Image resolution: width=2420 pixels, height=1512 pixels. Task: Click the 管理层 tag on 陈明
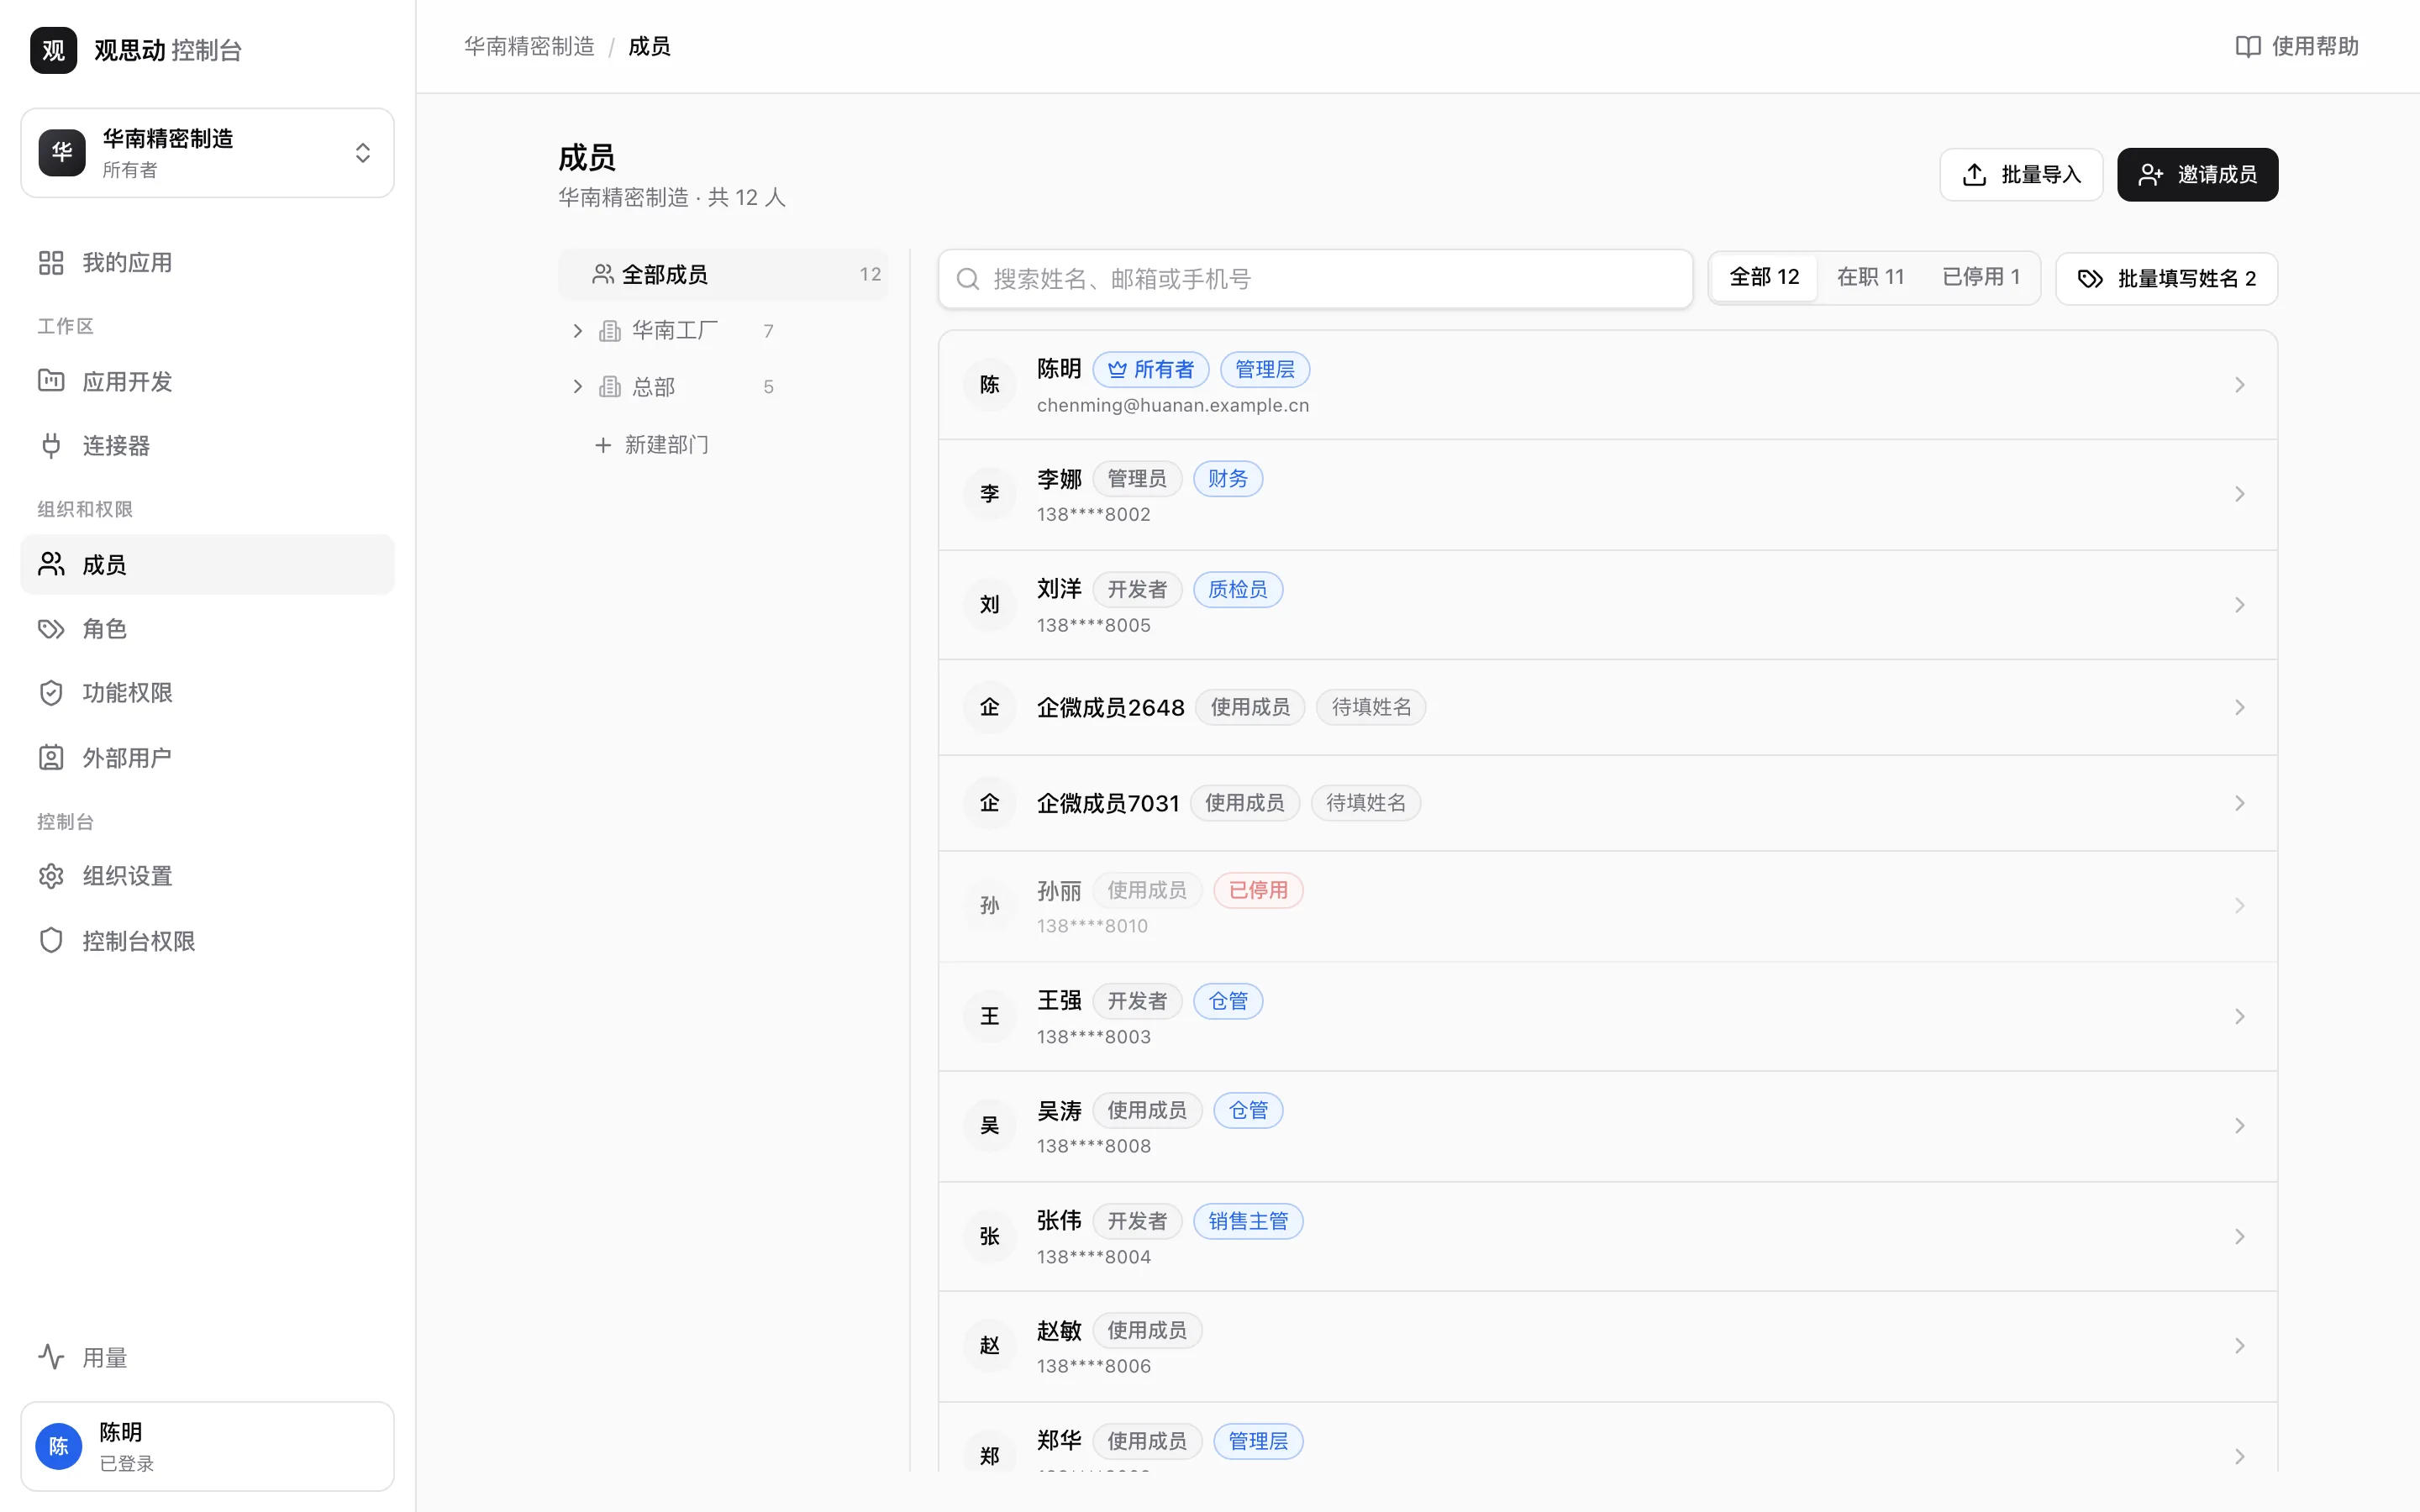tap(1265, 370)
